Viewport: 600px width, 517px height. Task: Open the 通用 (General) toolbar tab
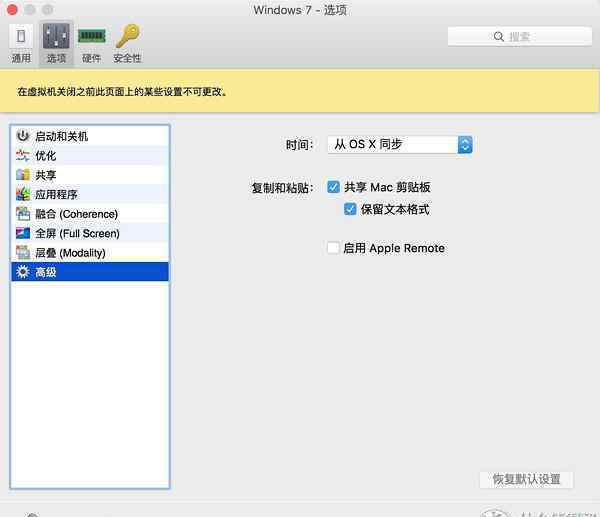point(21,43)
